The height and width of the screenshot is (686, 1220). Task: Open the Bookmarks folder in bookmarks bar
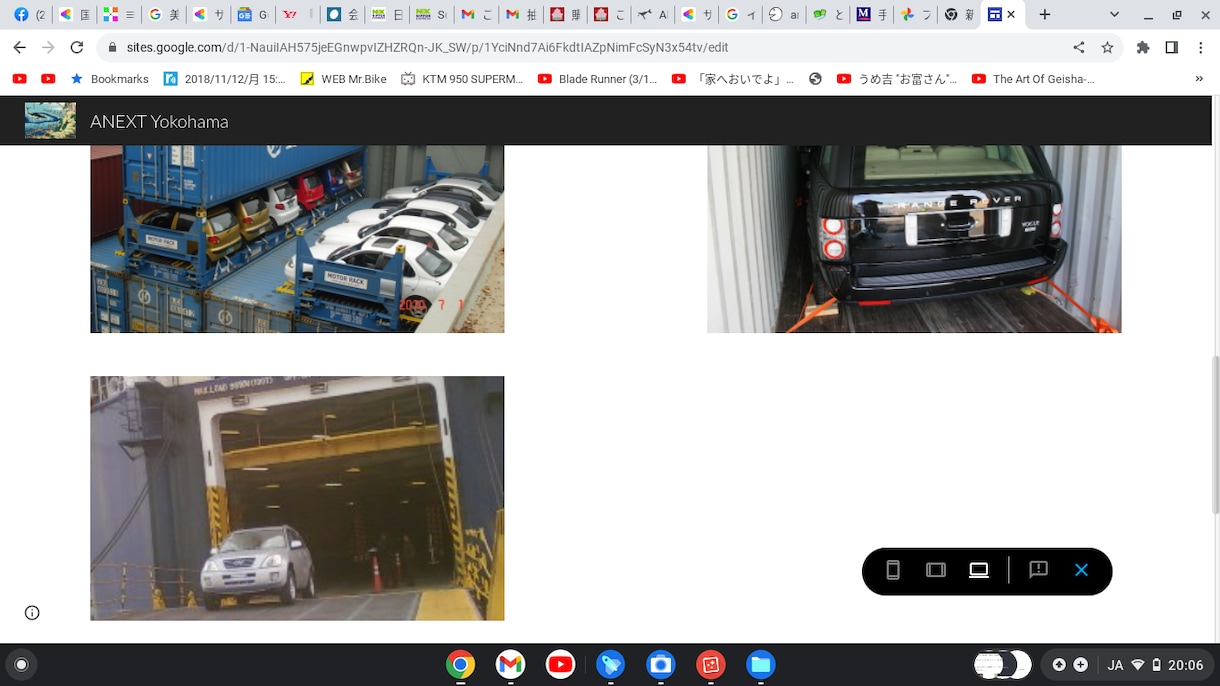pyautogui.click(x=109, y=79)
